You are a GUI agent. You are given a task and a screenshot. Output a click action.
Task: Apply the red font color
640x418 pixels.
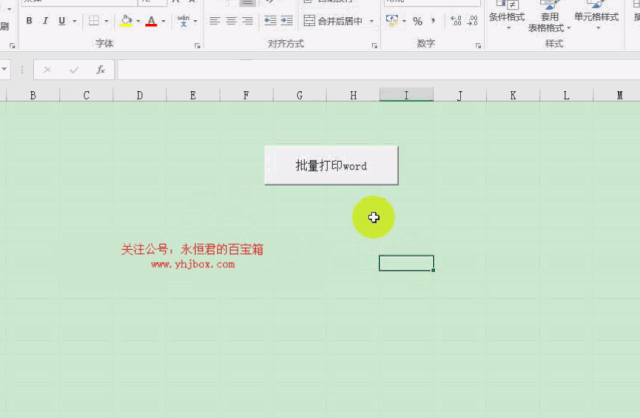click(x=151, y=21)
